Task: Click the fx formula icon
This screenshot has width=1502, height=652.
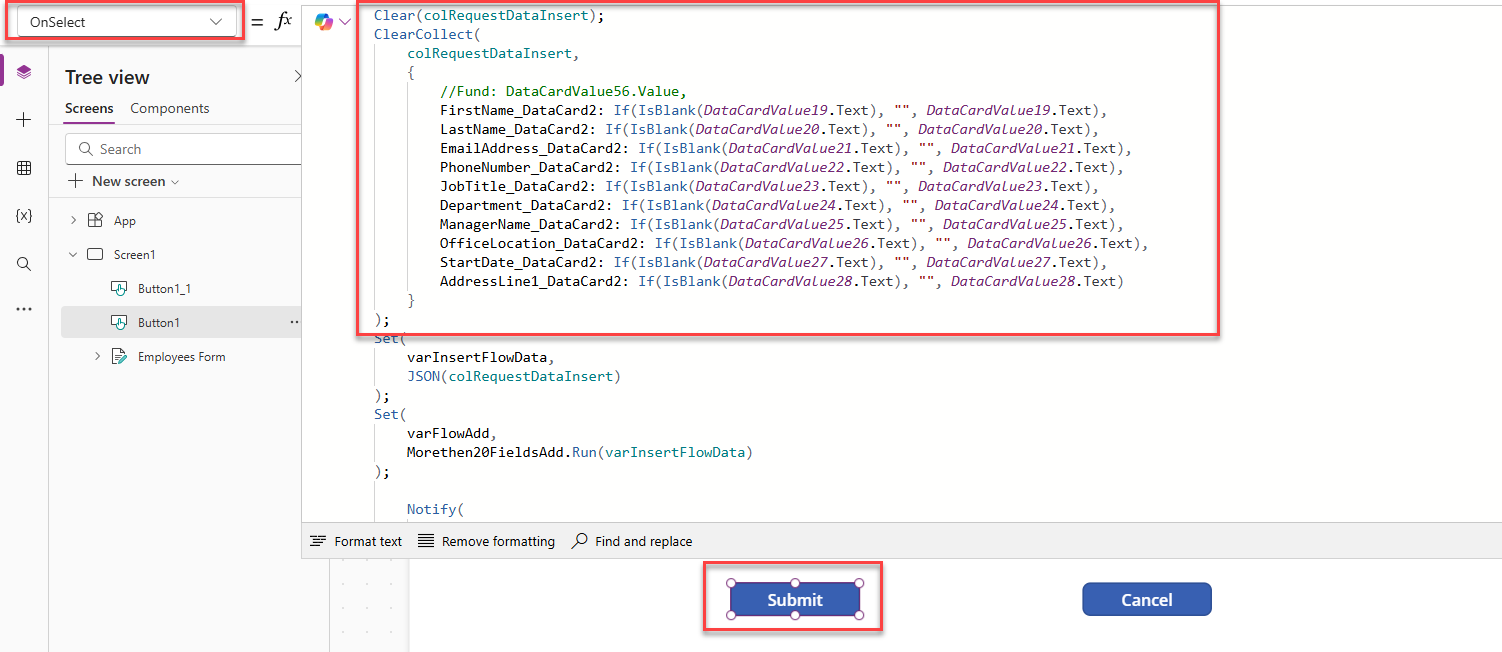Action: 283,22
